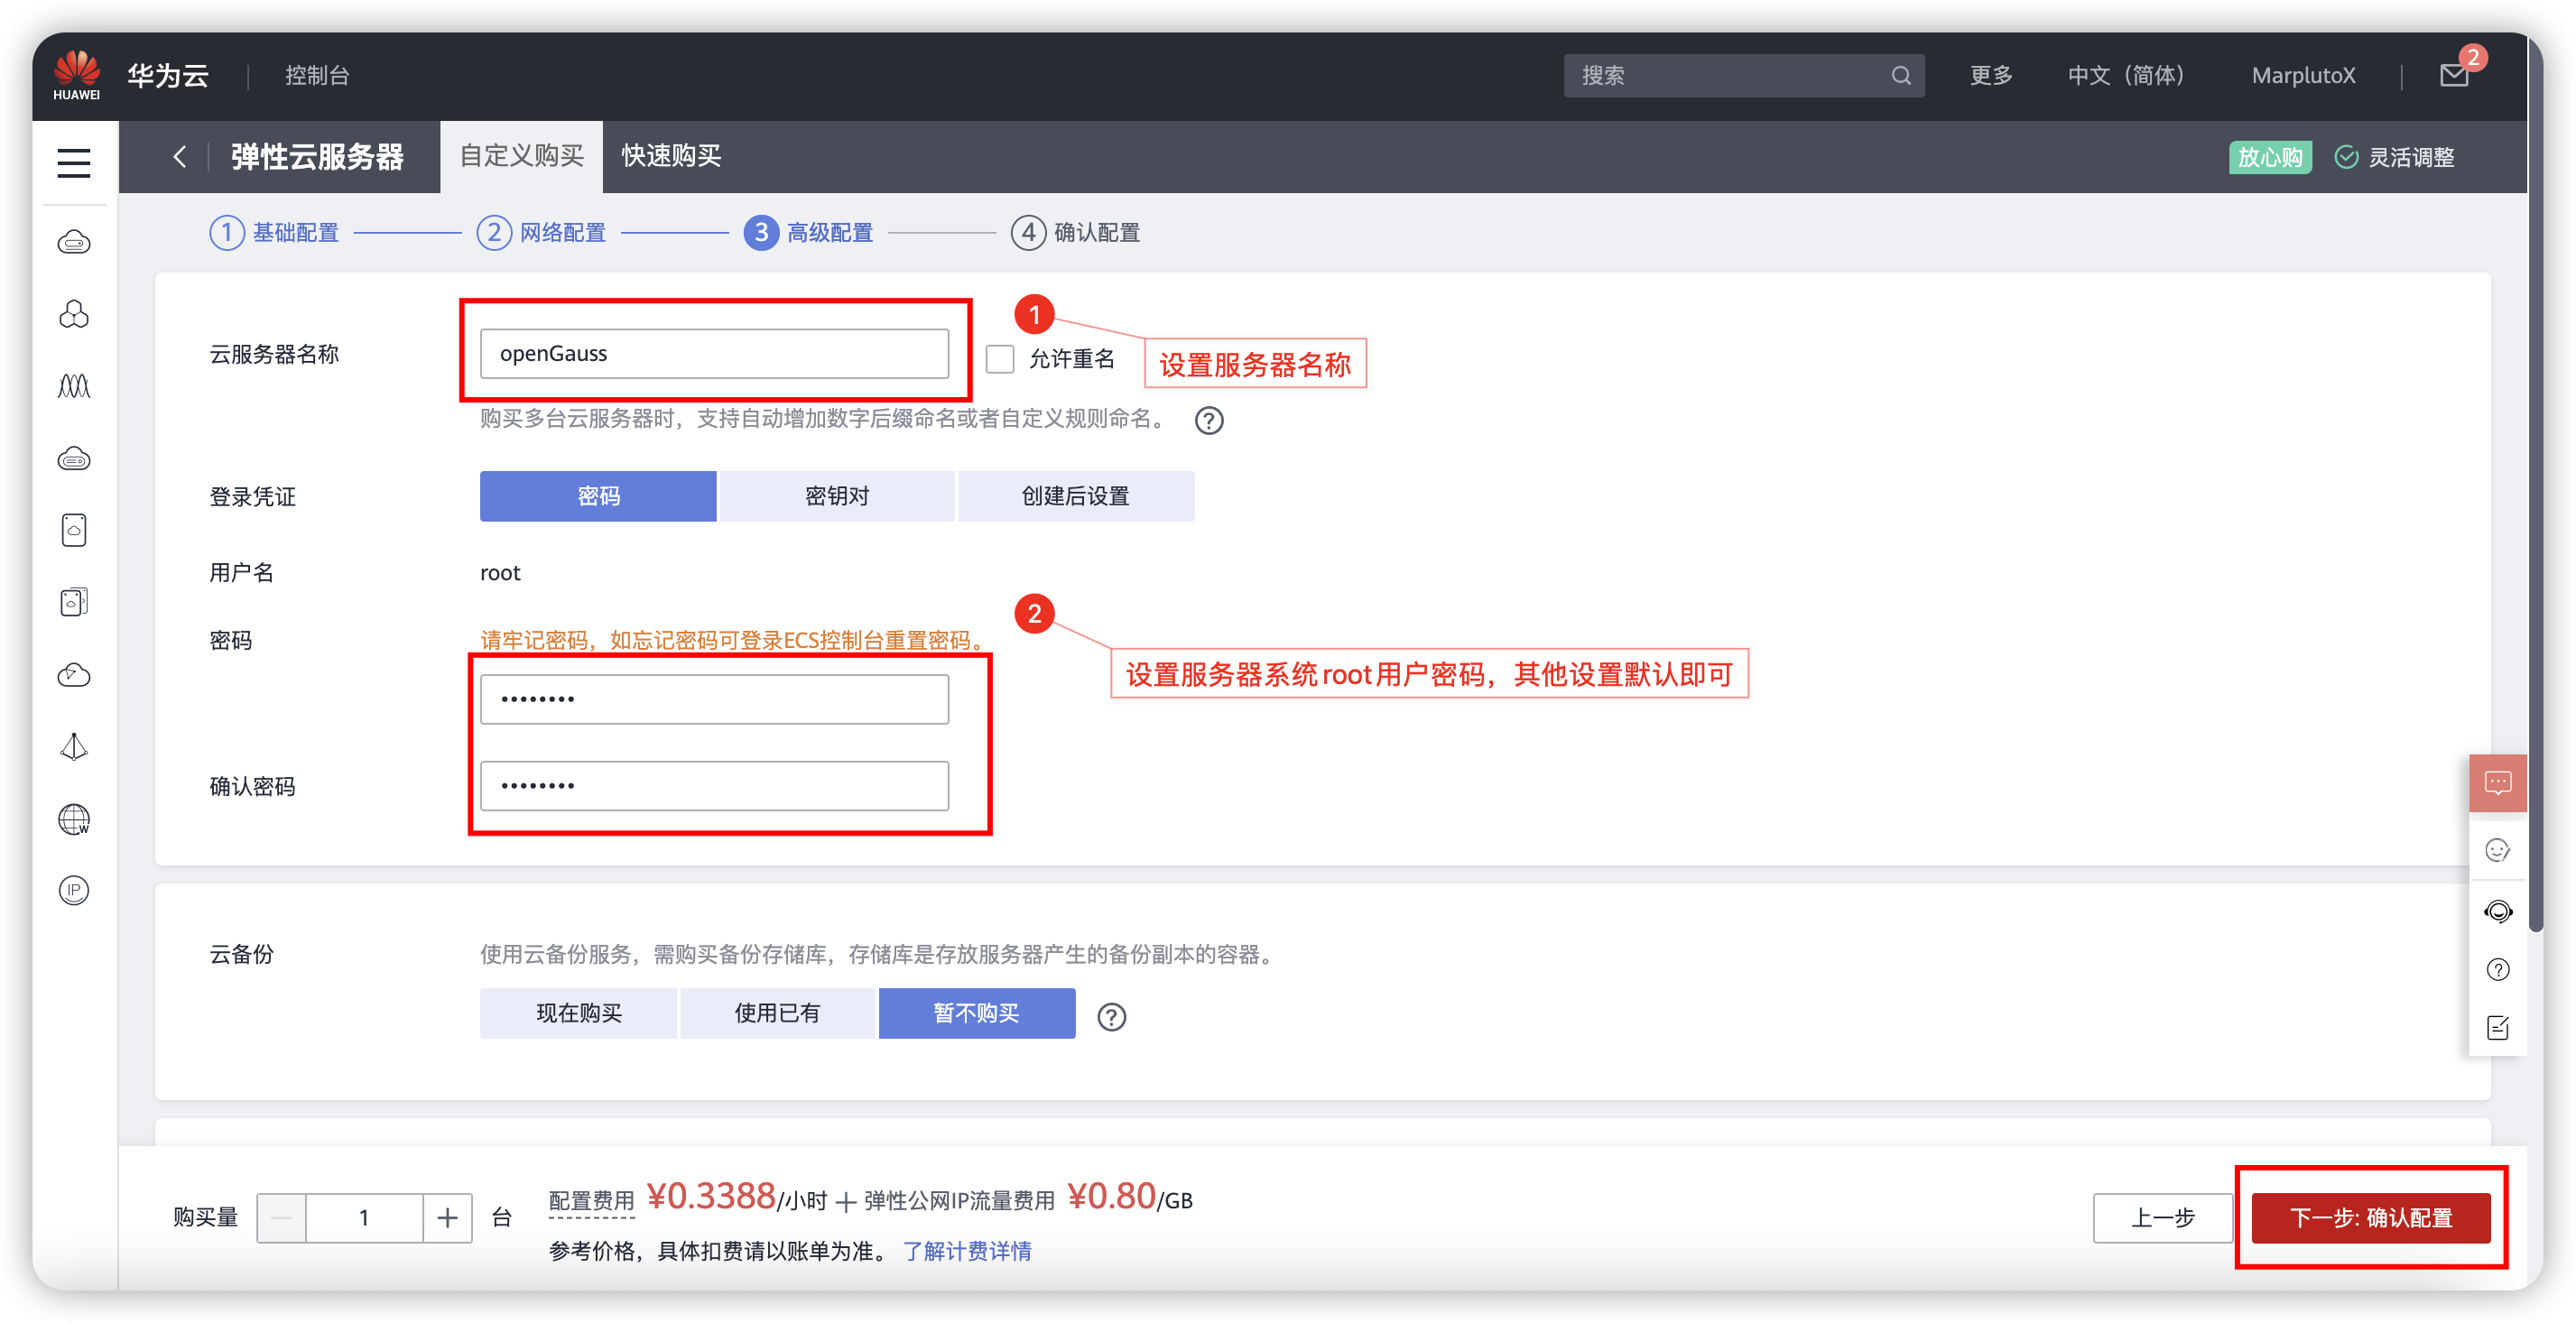
Task: Click the headset customer service icon
Action: 2497,911
